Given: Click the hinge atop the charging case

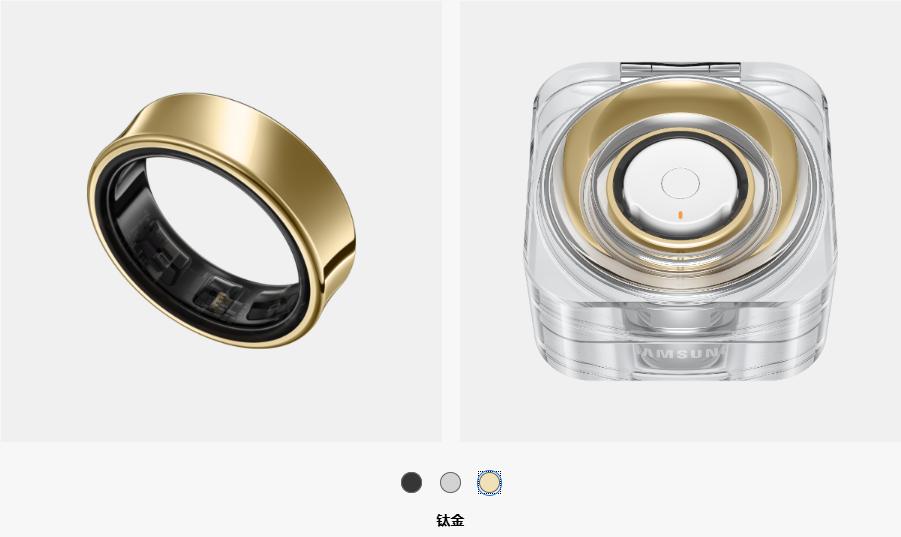Looking at the screenshot, I should 681,65.
